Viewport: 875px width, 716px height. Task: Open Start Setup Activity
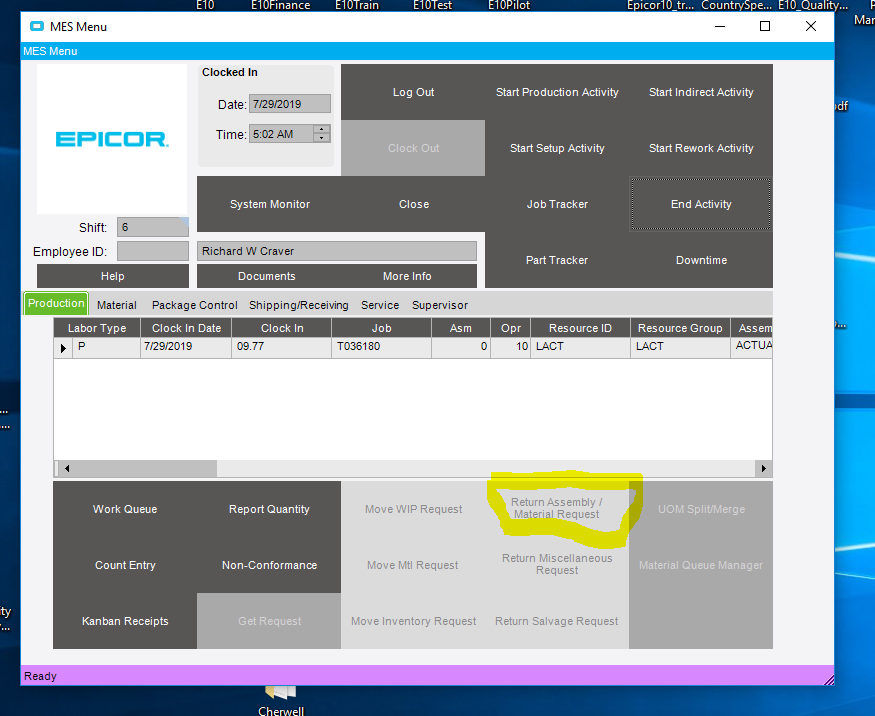557,148
